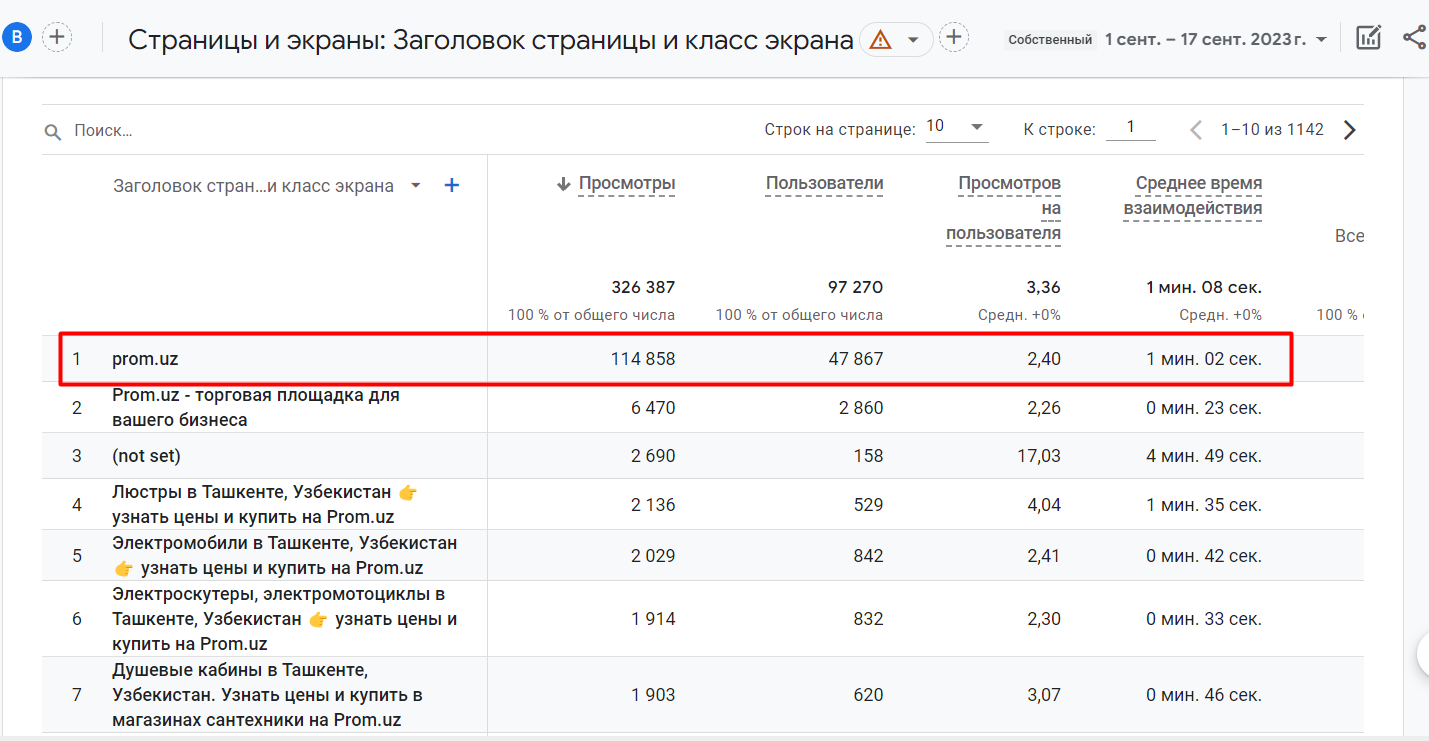Click views value 114 858
1429x741 pixels.
coord(643,358)
